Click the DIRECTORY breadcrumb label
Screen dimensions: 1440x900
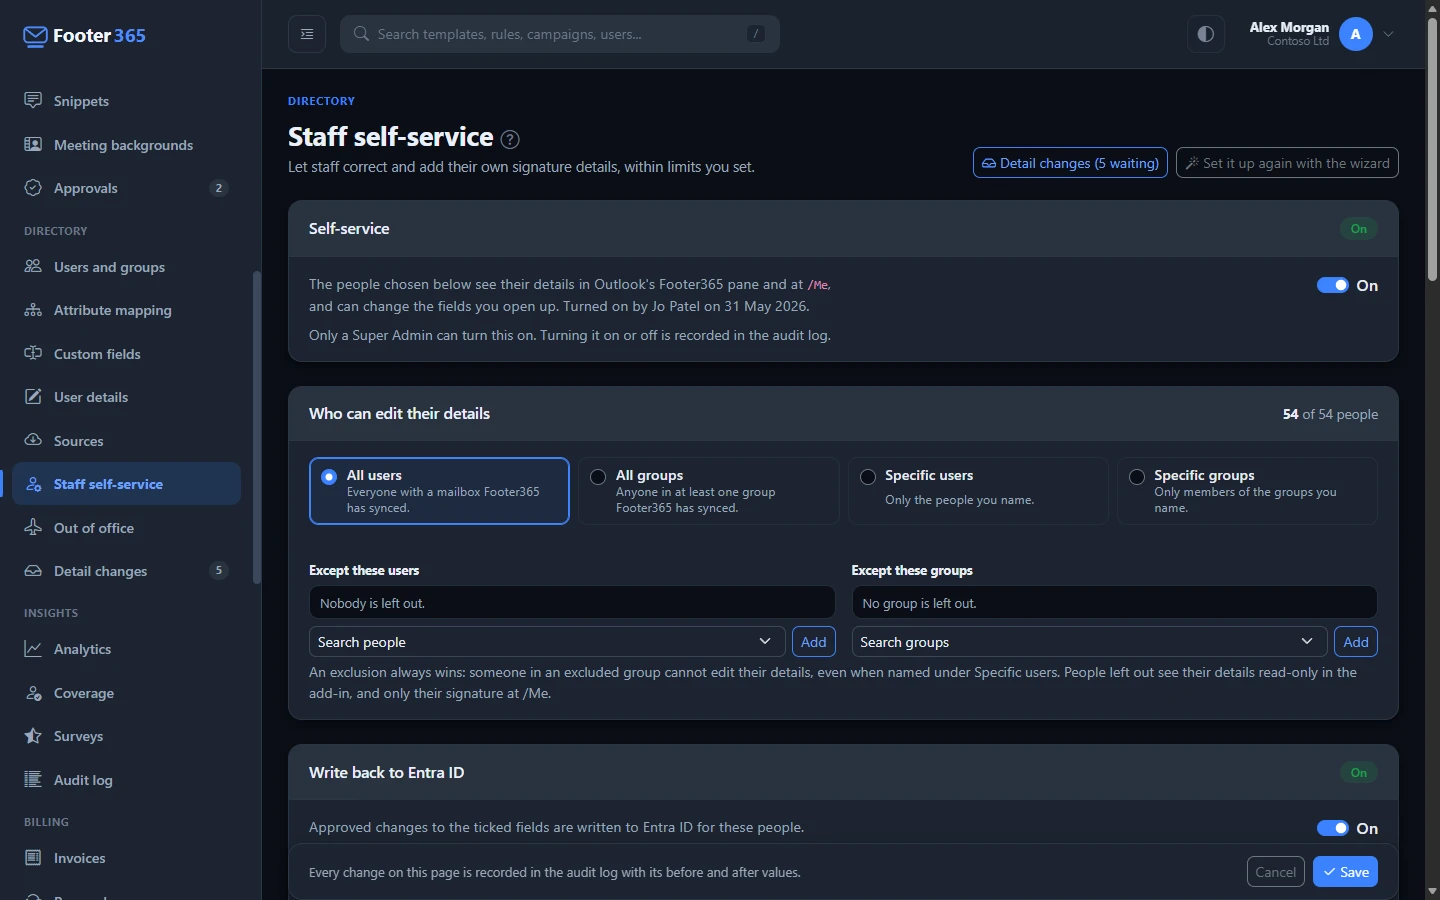point(321,101)
